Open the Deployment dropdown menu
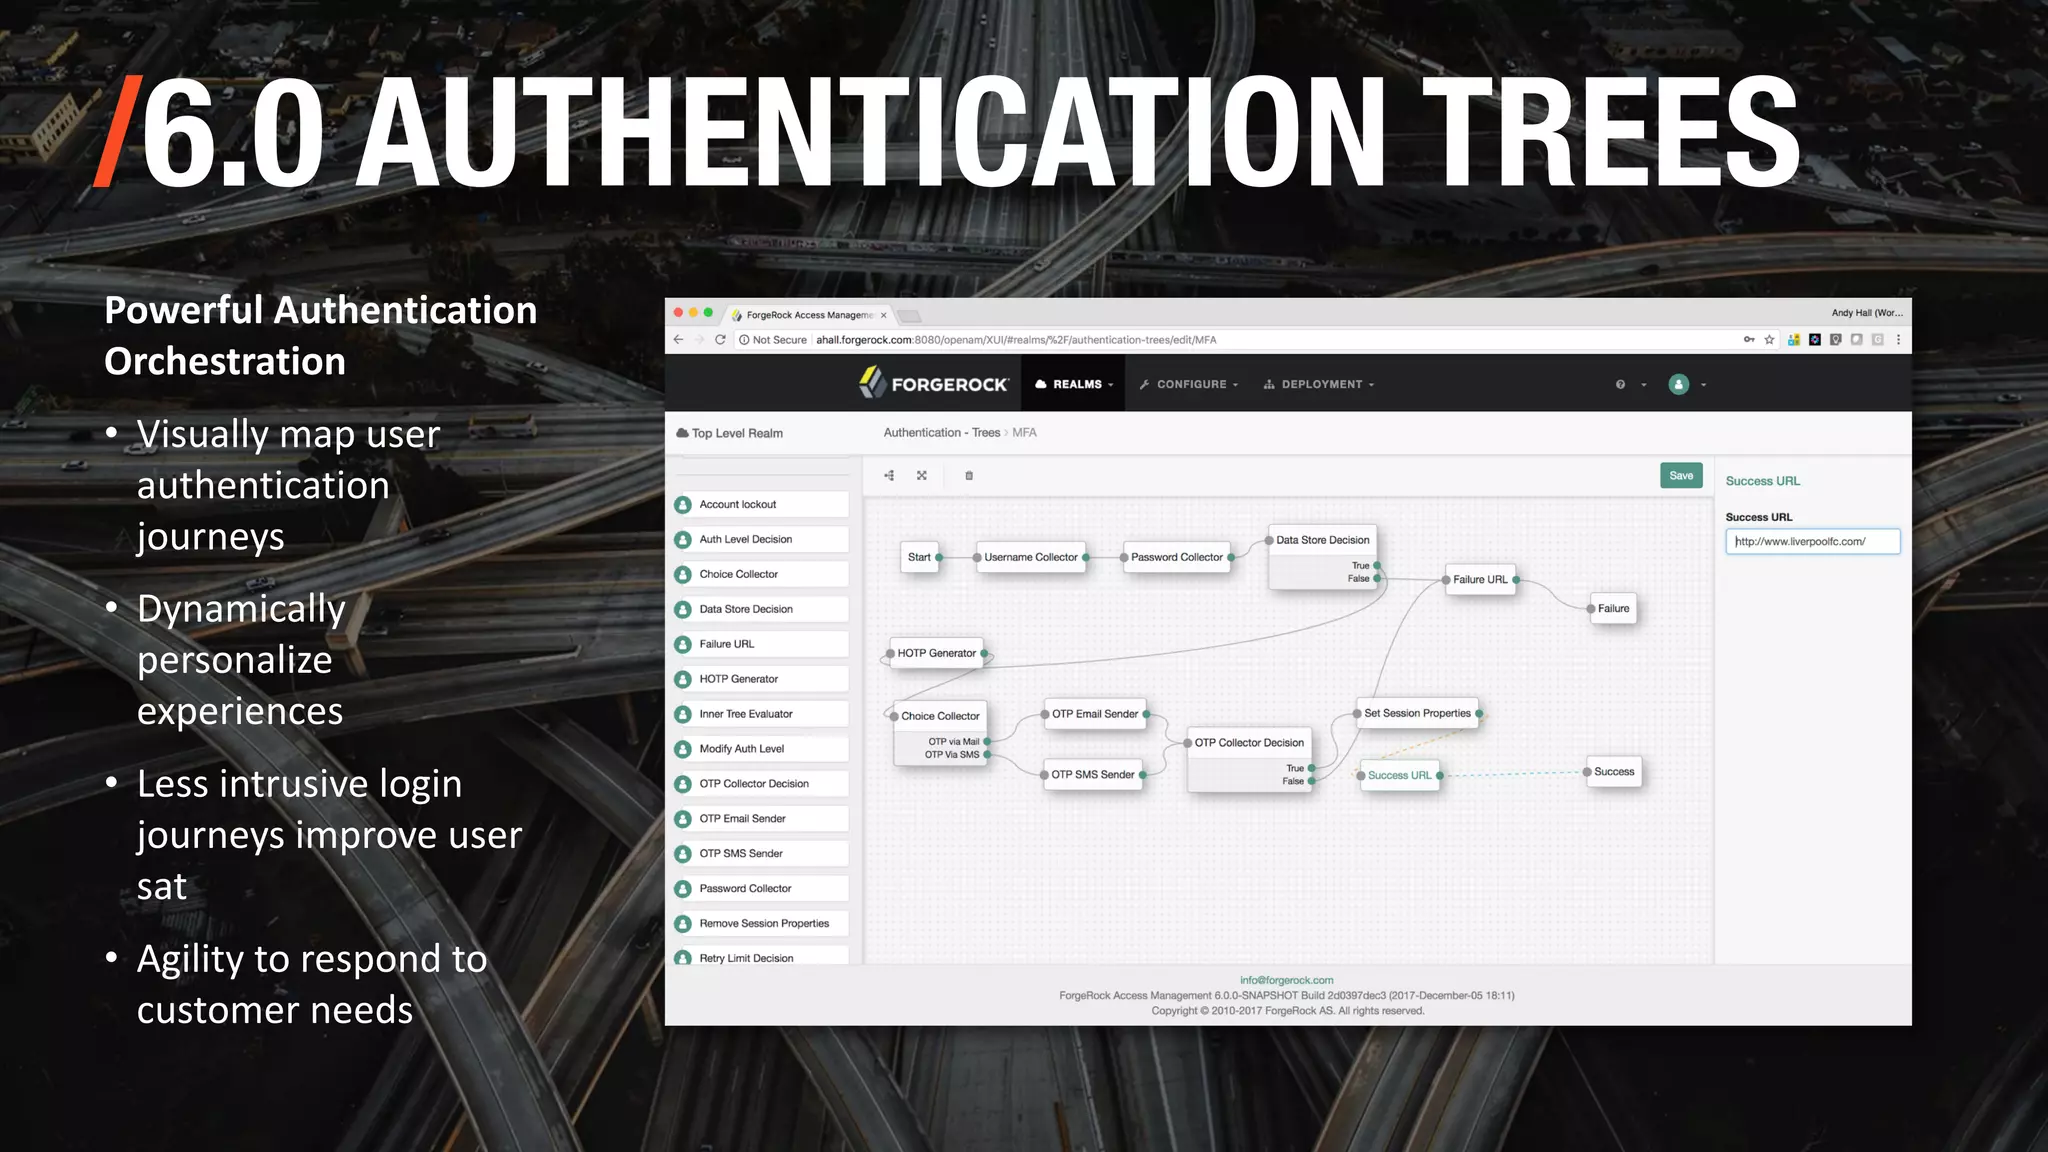This screenshot has width=2048, height=1152. point(1319,384)
